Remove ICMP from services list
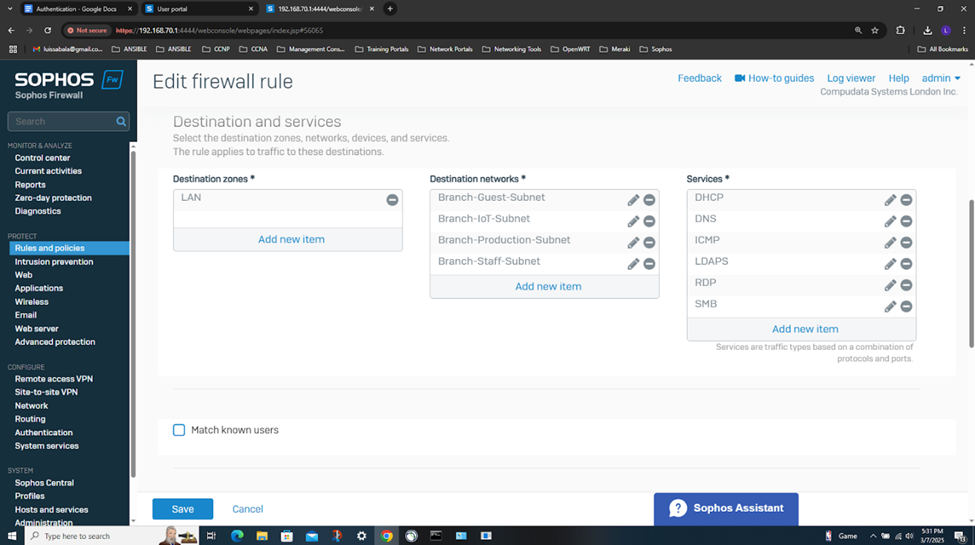This screenshot has height=545, width=975. pyautogui.click(x=907, y=243)
